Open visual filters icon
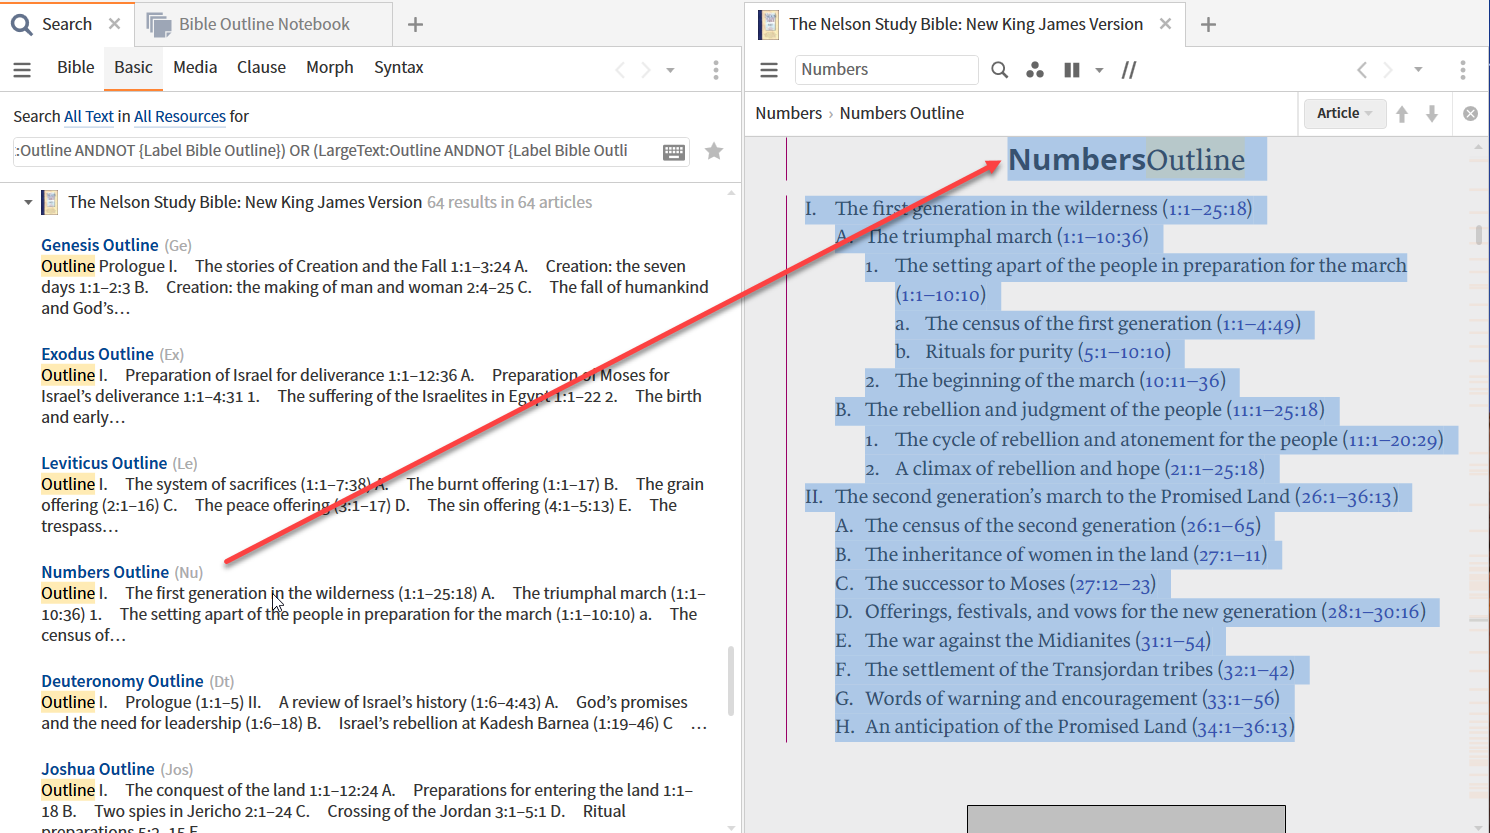 tap(1035, 70)
